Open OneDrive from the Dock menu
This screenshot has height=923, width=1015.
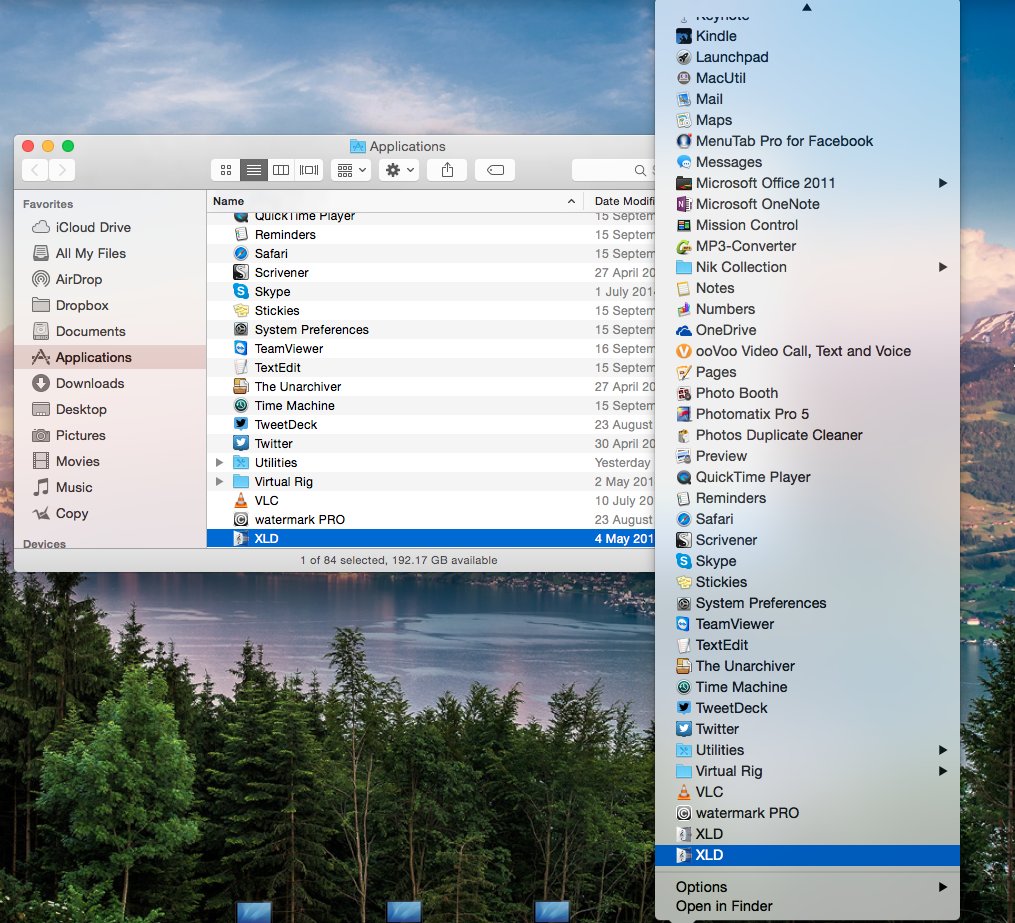tap(807, 330)
